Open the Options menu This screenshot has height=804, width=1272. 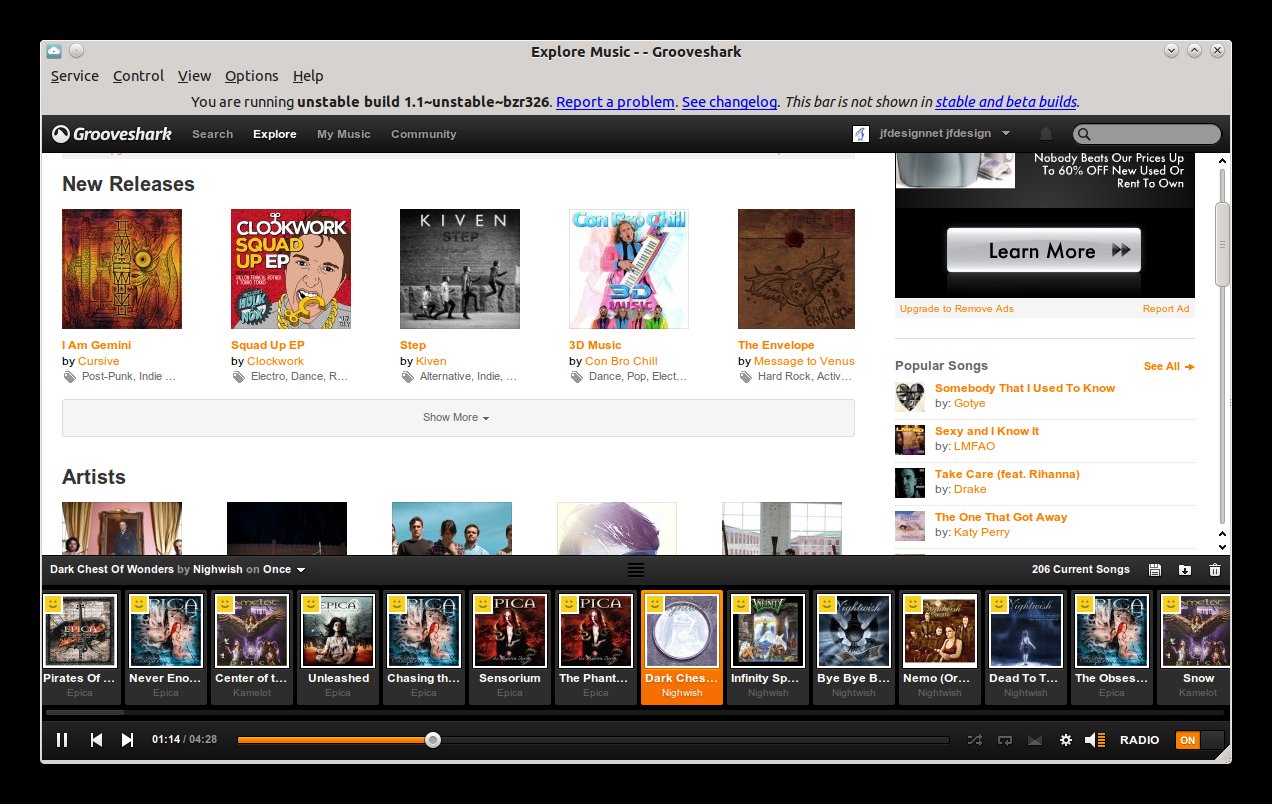[251, 76]
